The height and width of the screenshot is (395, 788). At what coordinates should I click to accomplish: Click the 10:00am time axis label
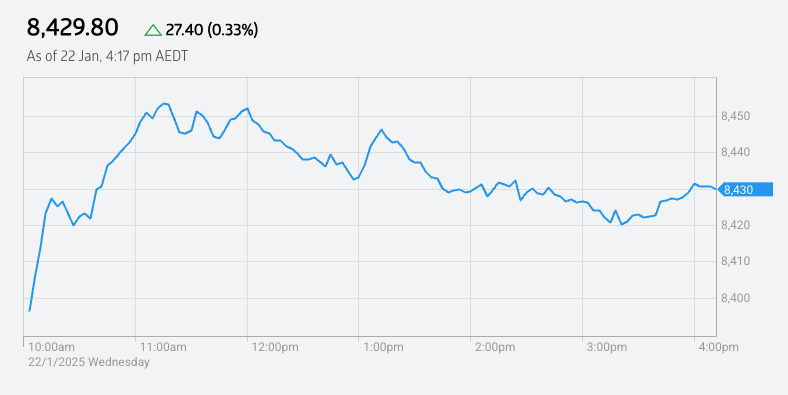51,347
